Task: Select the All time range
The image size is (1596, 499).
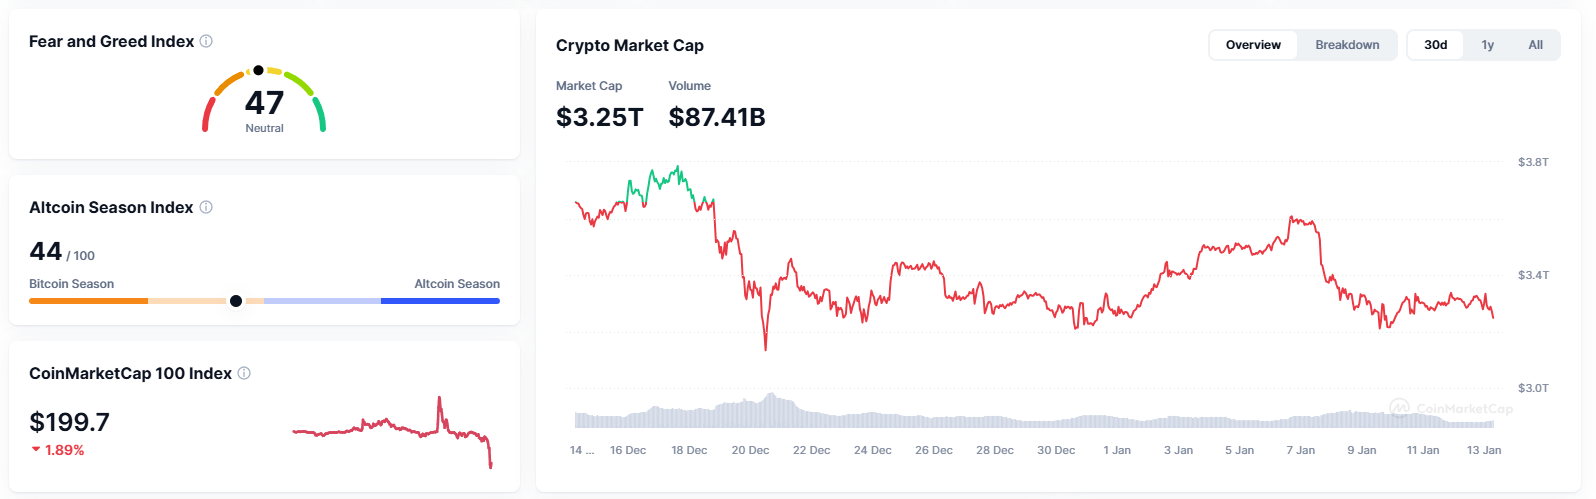Action: [x=1535, y=45]
